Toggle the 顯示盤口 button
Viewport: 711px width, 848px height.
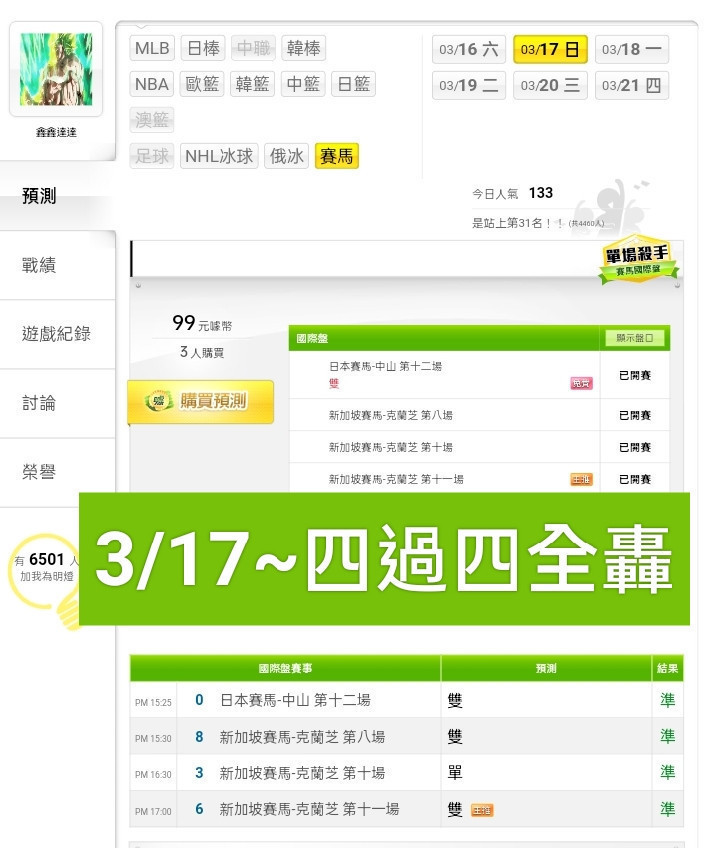635,338
